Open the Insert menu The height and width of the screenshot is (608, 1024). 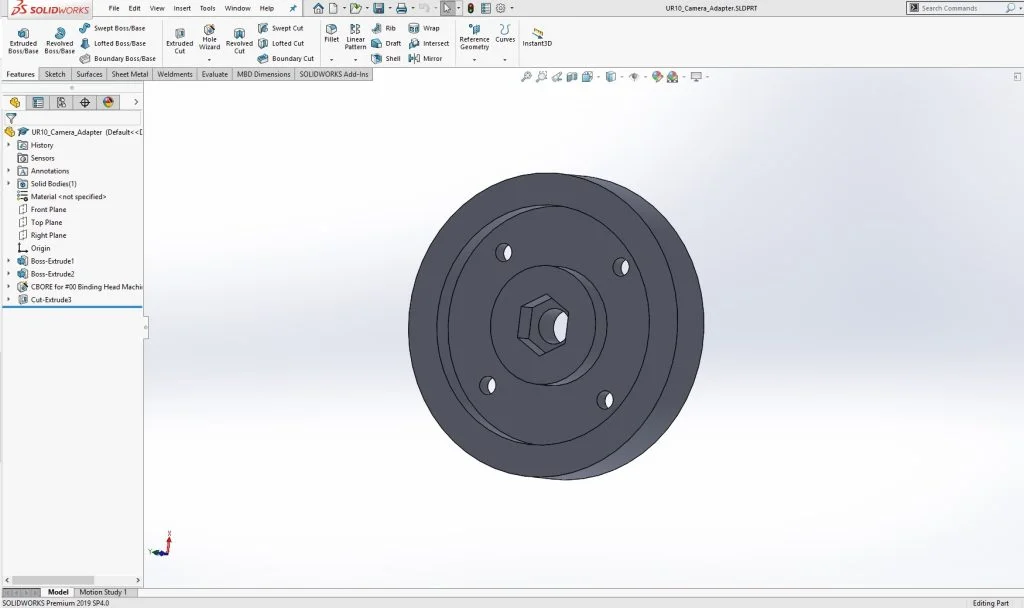[182, 8]
